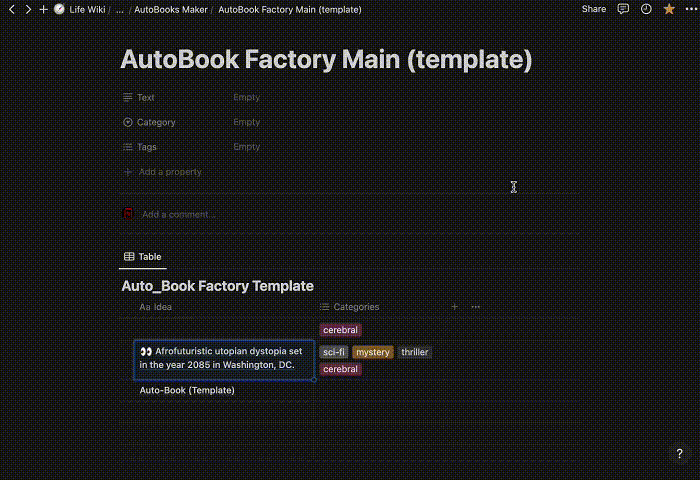
Task: Expand the collapsed breadcrumb ellipsis
Action: point(120,9)
